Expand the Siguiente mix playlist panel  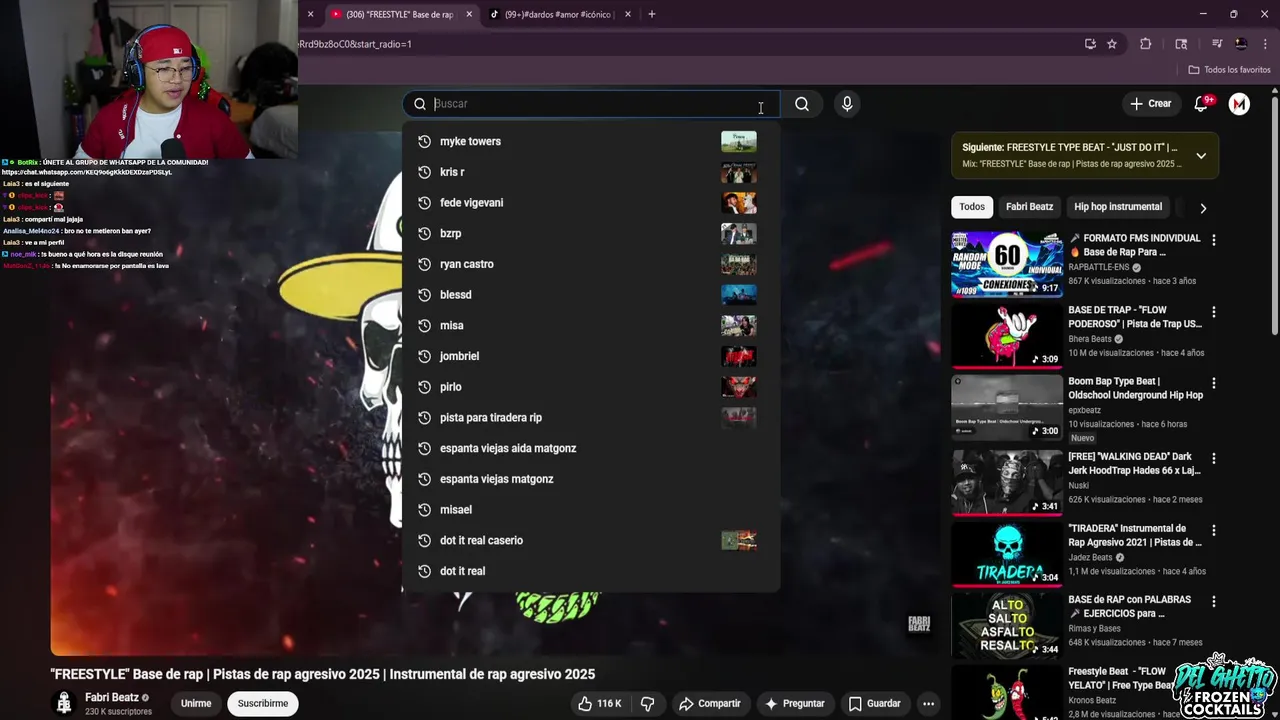[x=1201, y=156]
